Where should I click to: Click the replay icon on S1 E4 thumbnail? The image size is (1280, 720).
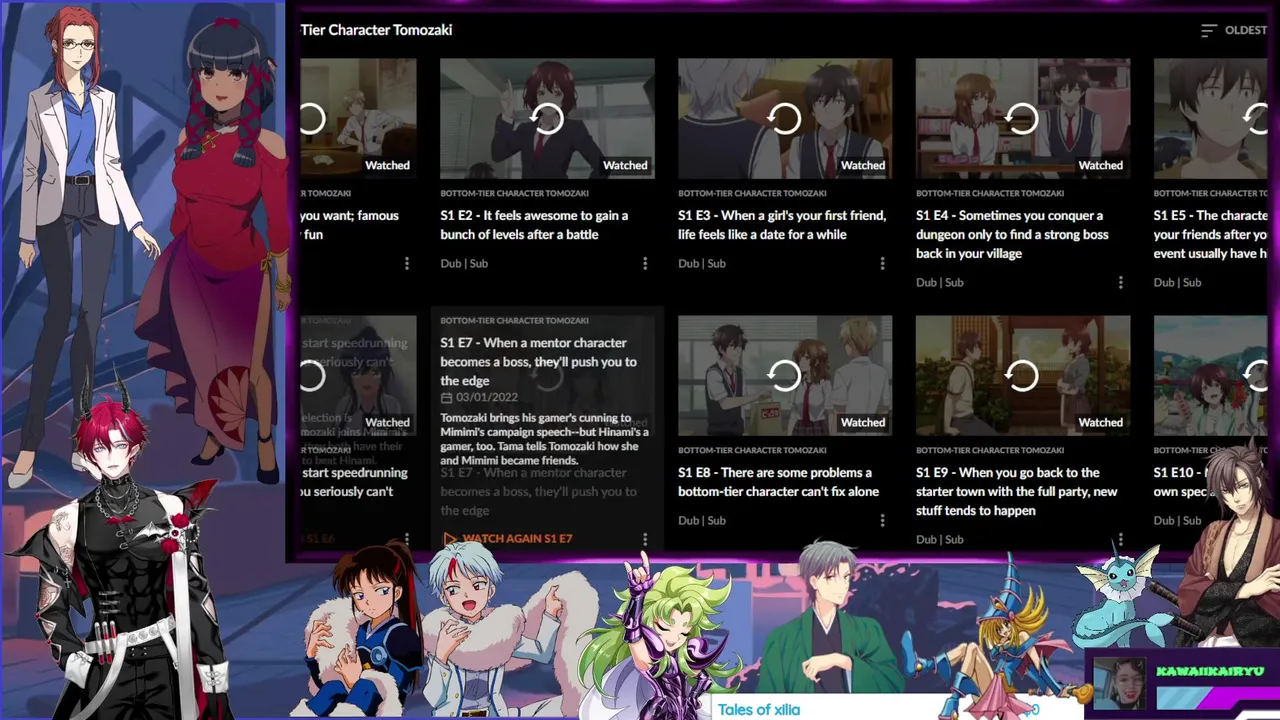[x=1023, y=119]
